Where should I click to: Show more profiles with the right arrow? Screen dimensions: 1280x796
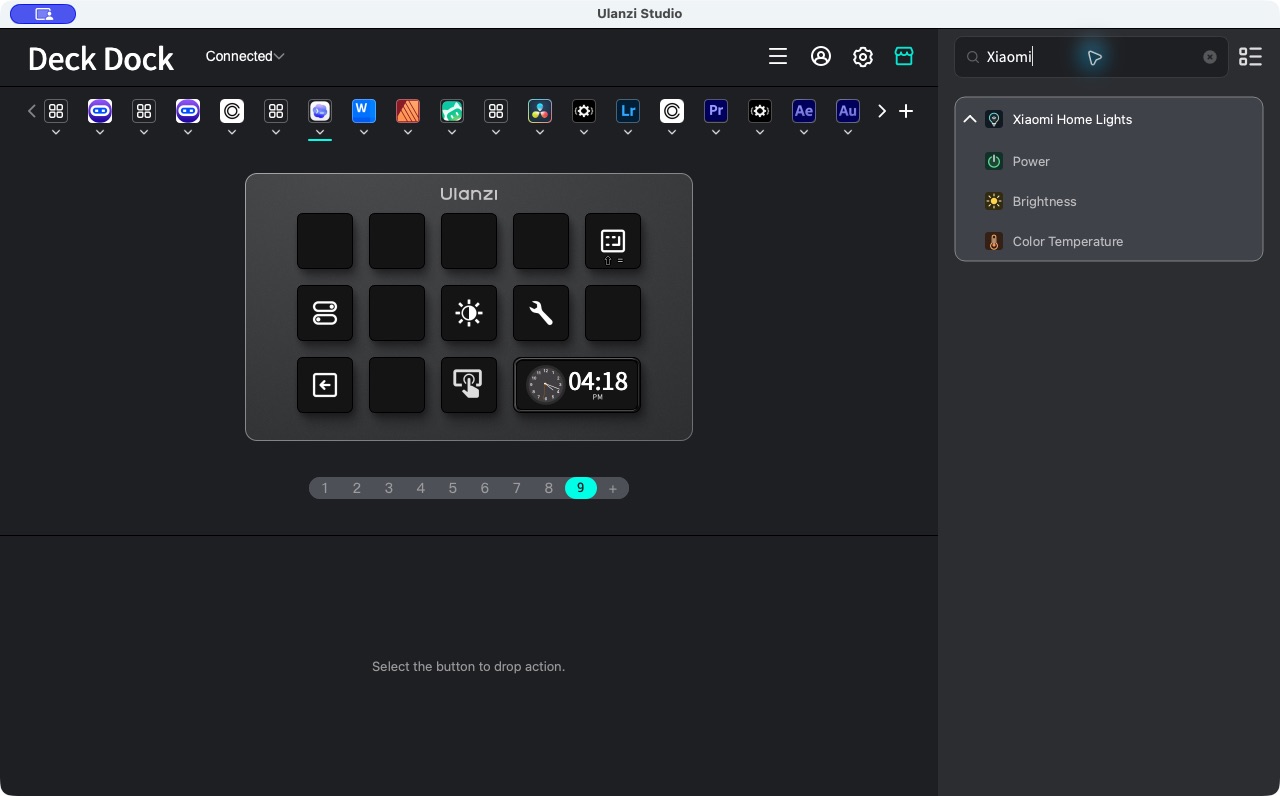(882, 111)
